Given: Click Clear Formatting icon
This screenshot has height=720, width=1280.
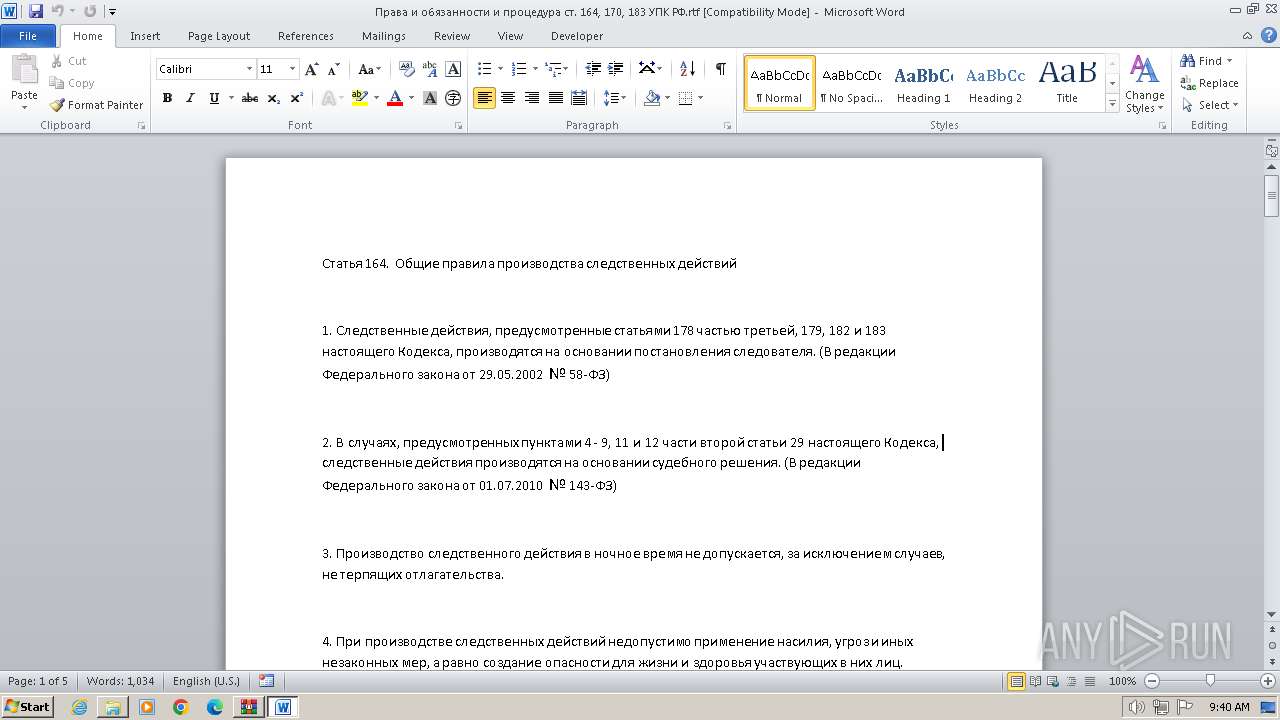Looking at the screenshot, I should (x=407, y=69).
